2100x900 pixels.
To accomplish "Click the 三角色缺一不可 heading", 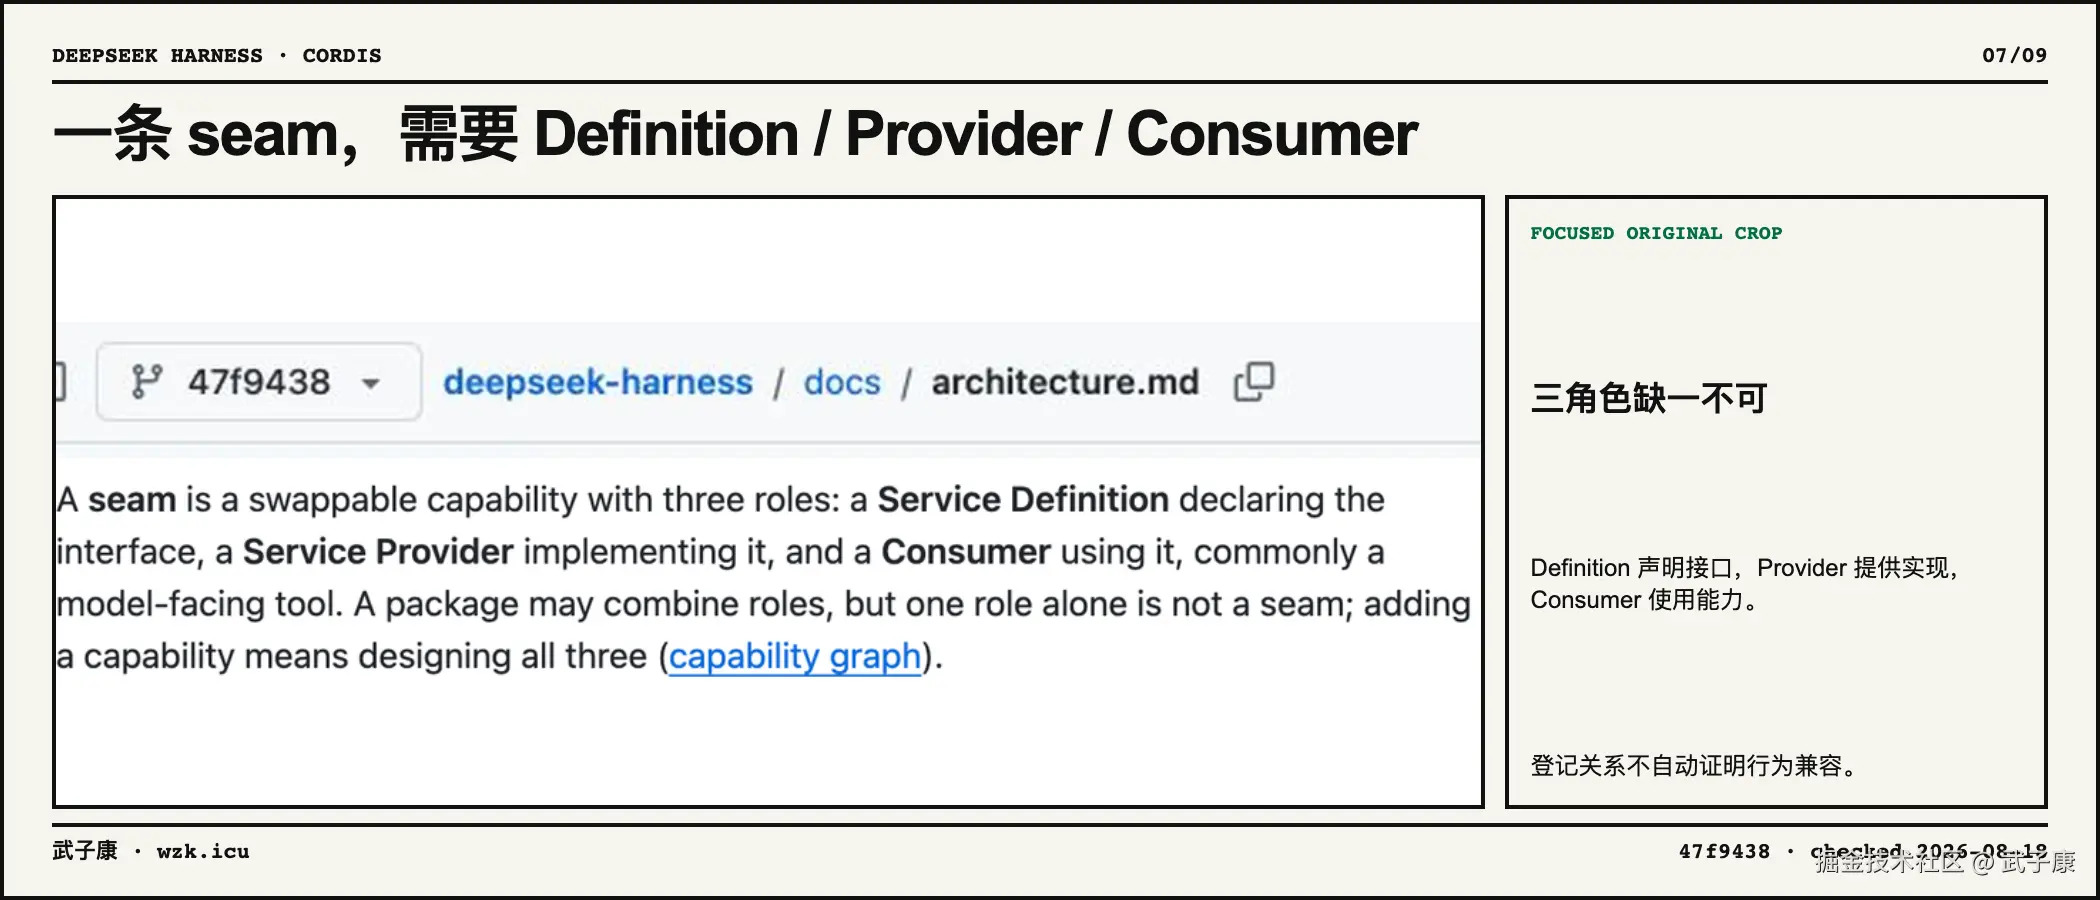I will 1649,398.
